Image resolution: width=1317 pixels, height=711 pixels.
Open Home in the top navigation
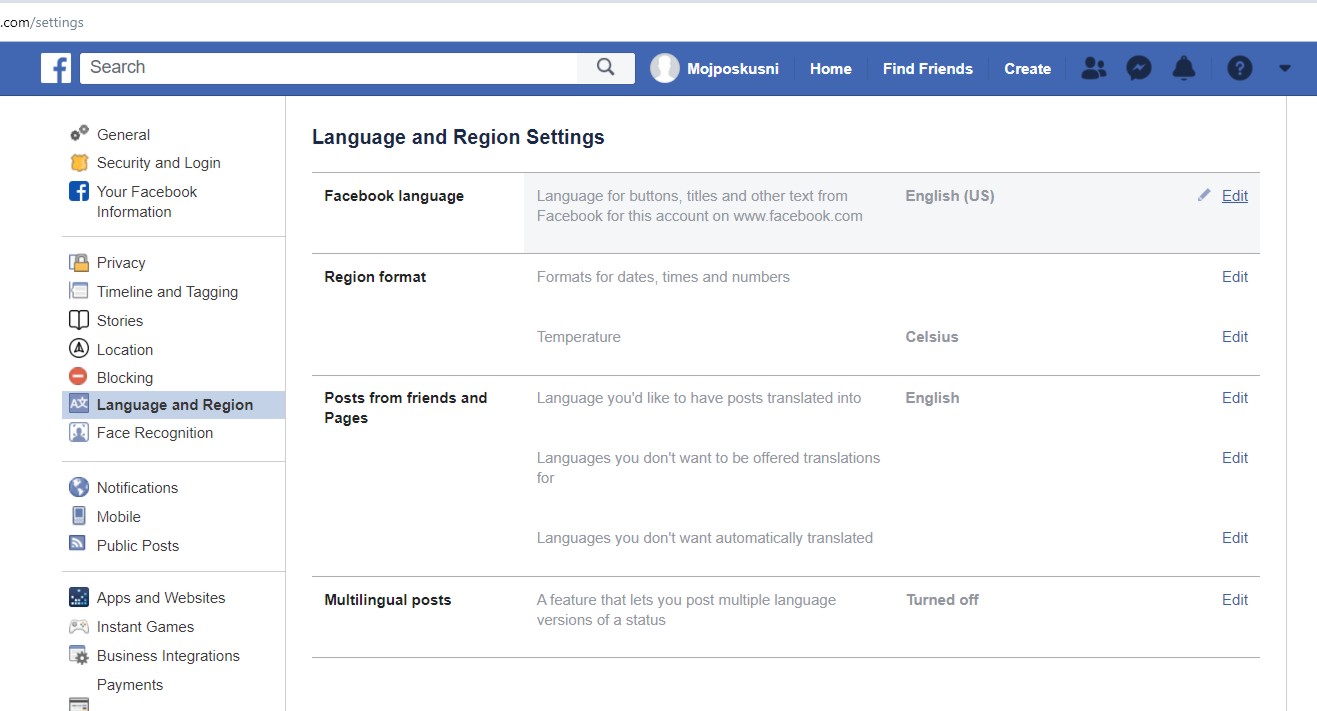tap(830, 69)
